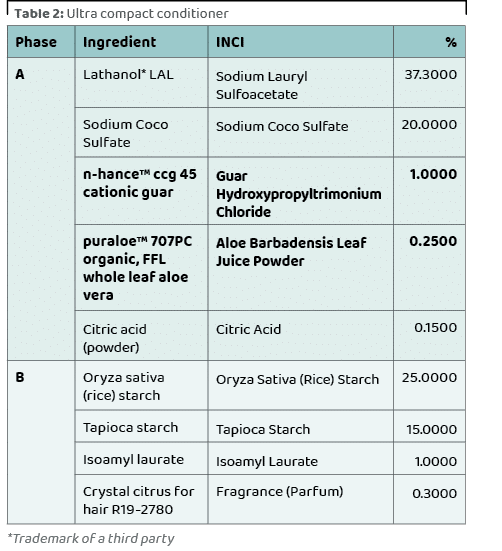Select the Sodium Coco Sulfate ingredient cell

coord(141,133)
